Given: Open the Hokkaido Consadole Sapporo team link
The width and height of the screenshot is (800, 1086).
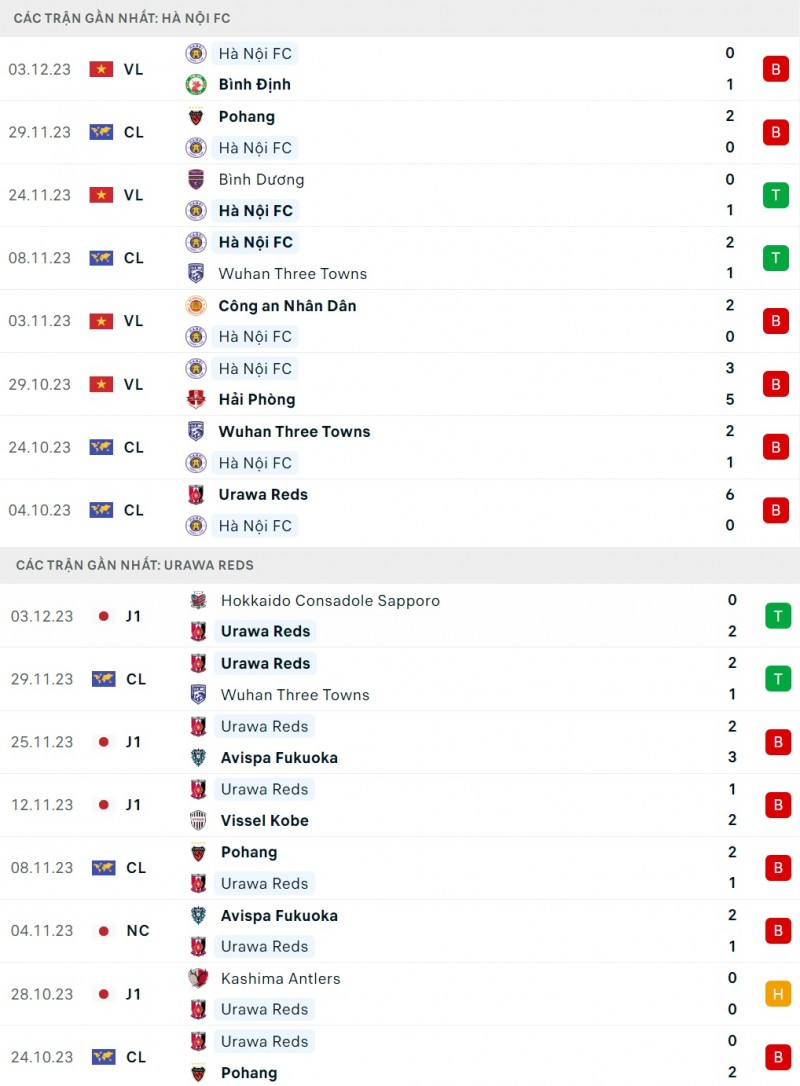Looking at the screenshot, I should pyautogui.click(x=330, y=601).
